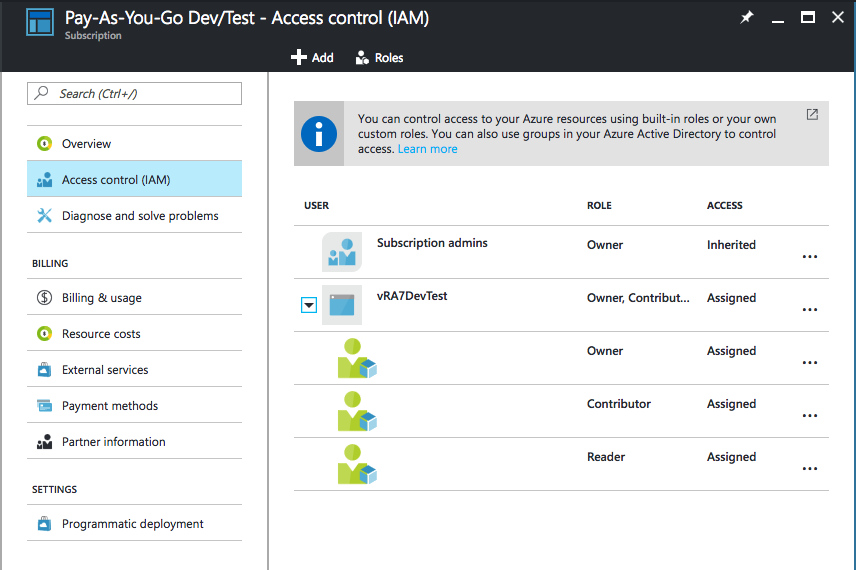Click the subscription blade icon in title bar
Viewport: 856px width, 570px height.
40,22
